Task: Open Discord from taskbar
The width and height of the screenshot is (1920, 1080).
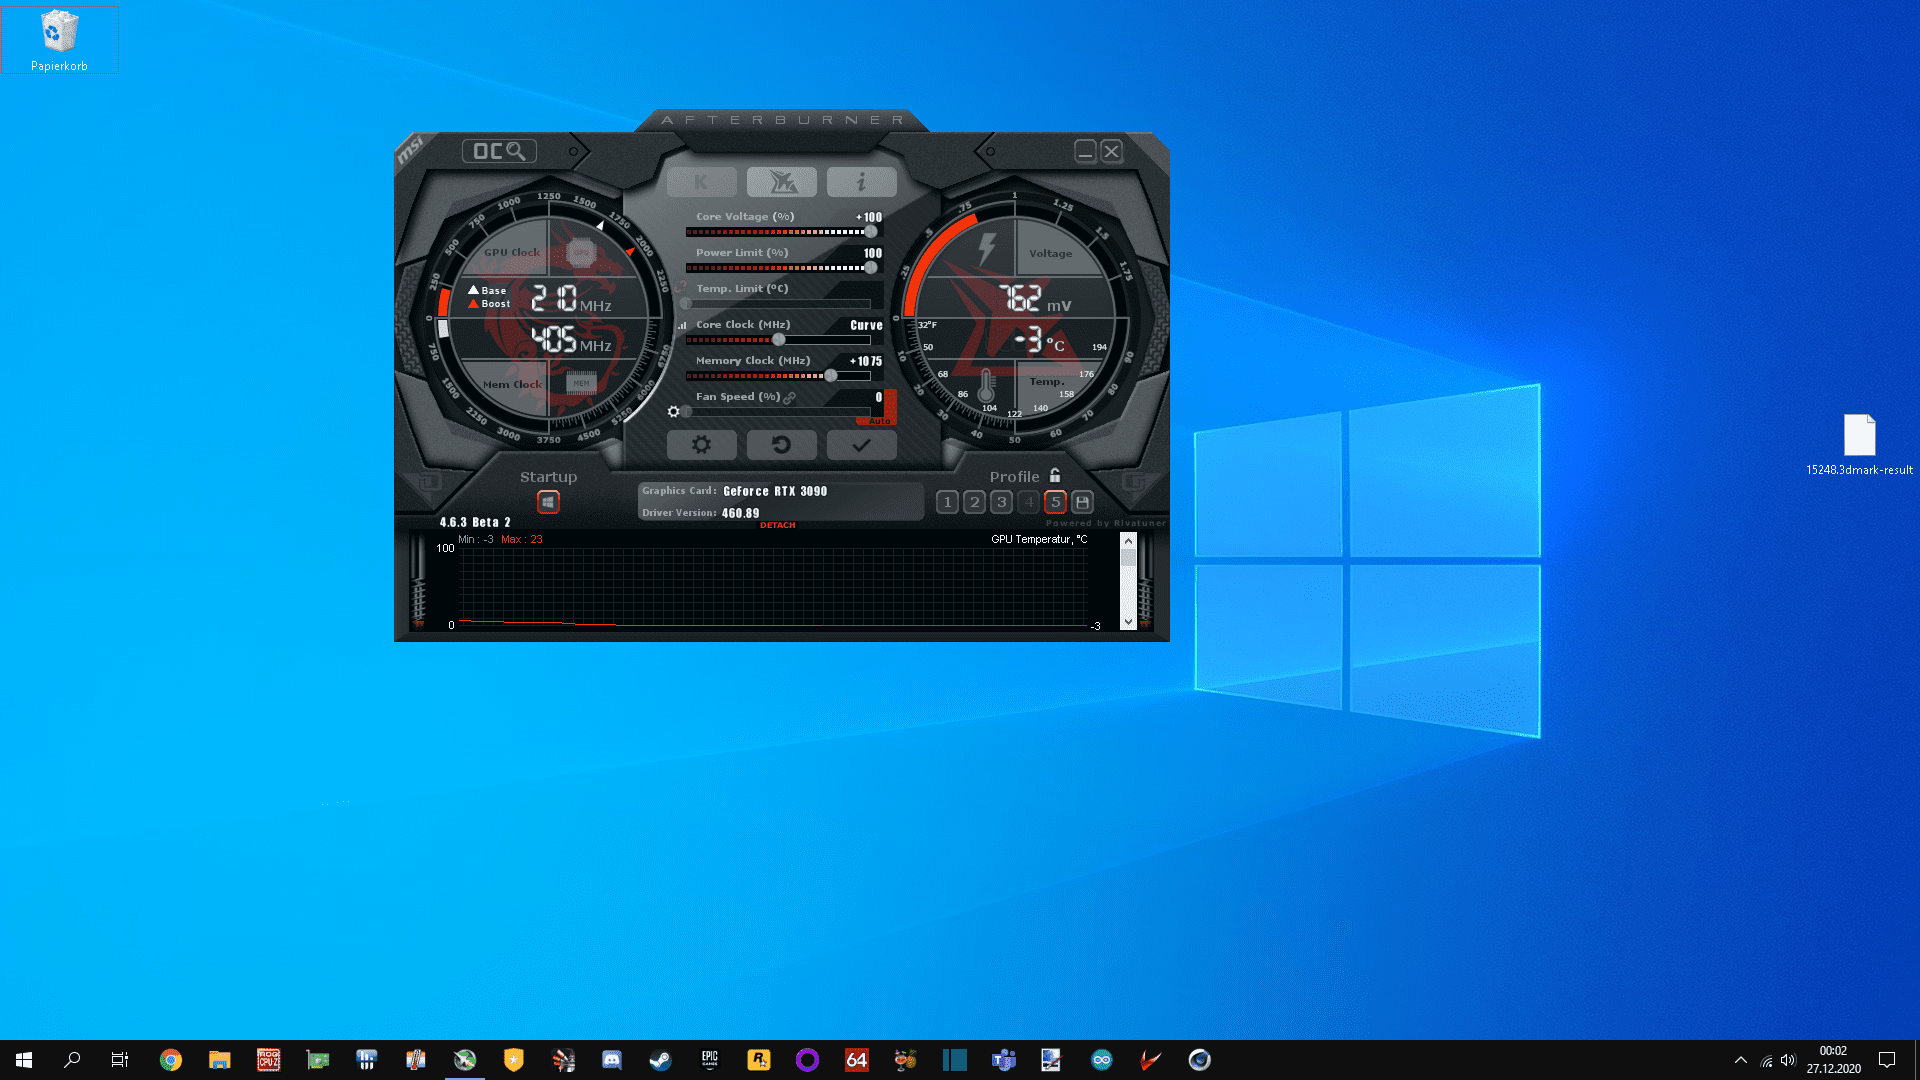Action: pyautogui.click(x=612, y=1060)
